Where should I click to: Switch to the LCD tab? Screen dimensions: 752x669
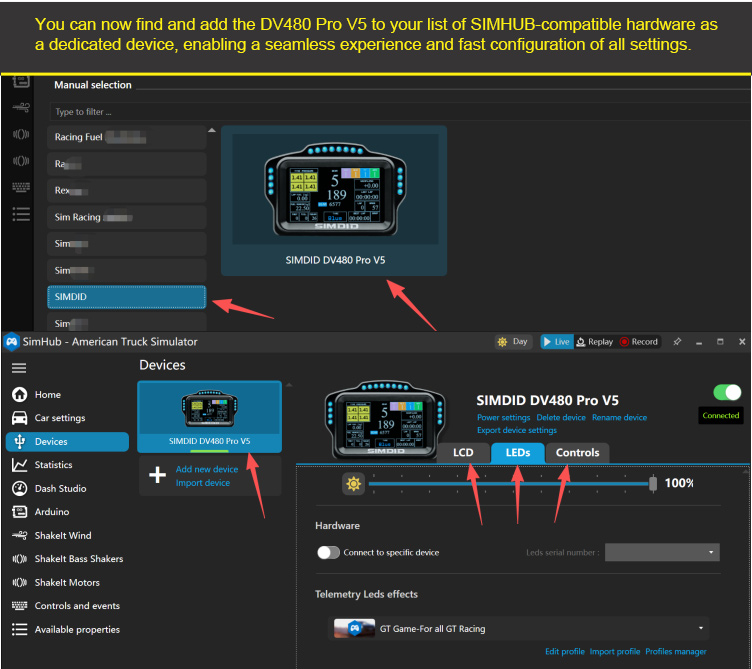click(463, 453)
